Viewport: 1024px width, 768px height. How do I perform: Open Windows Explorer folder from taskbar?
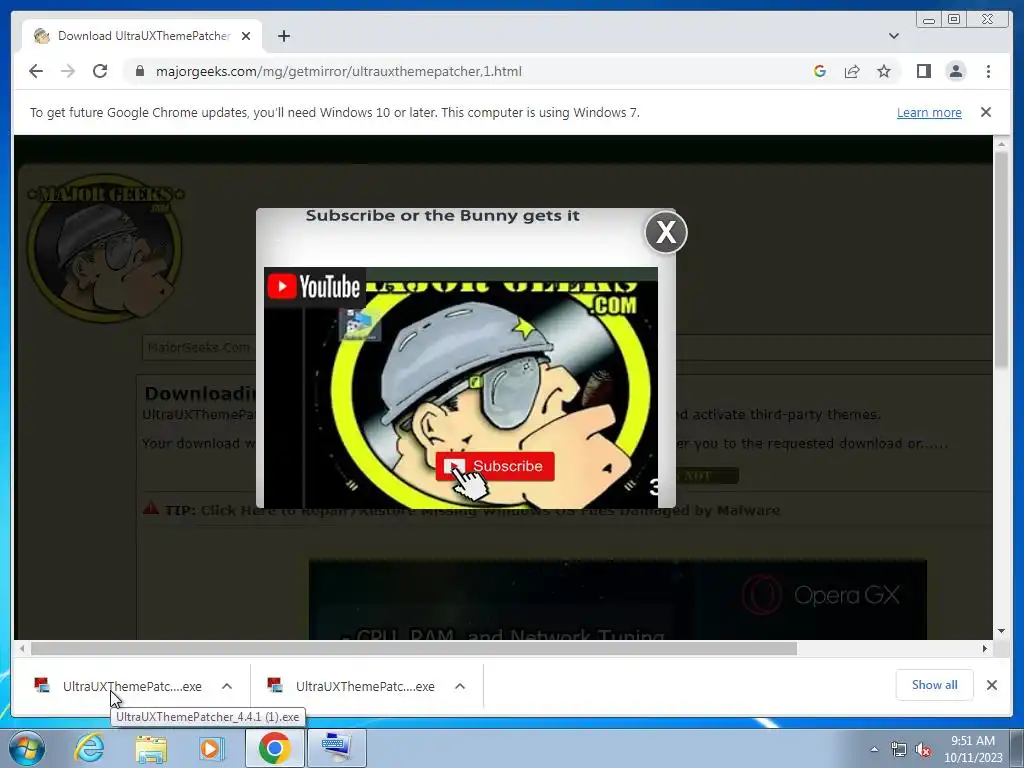point(151,748)
